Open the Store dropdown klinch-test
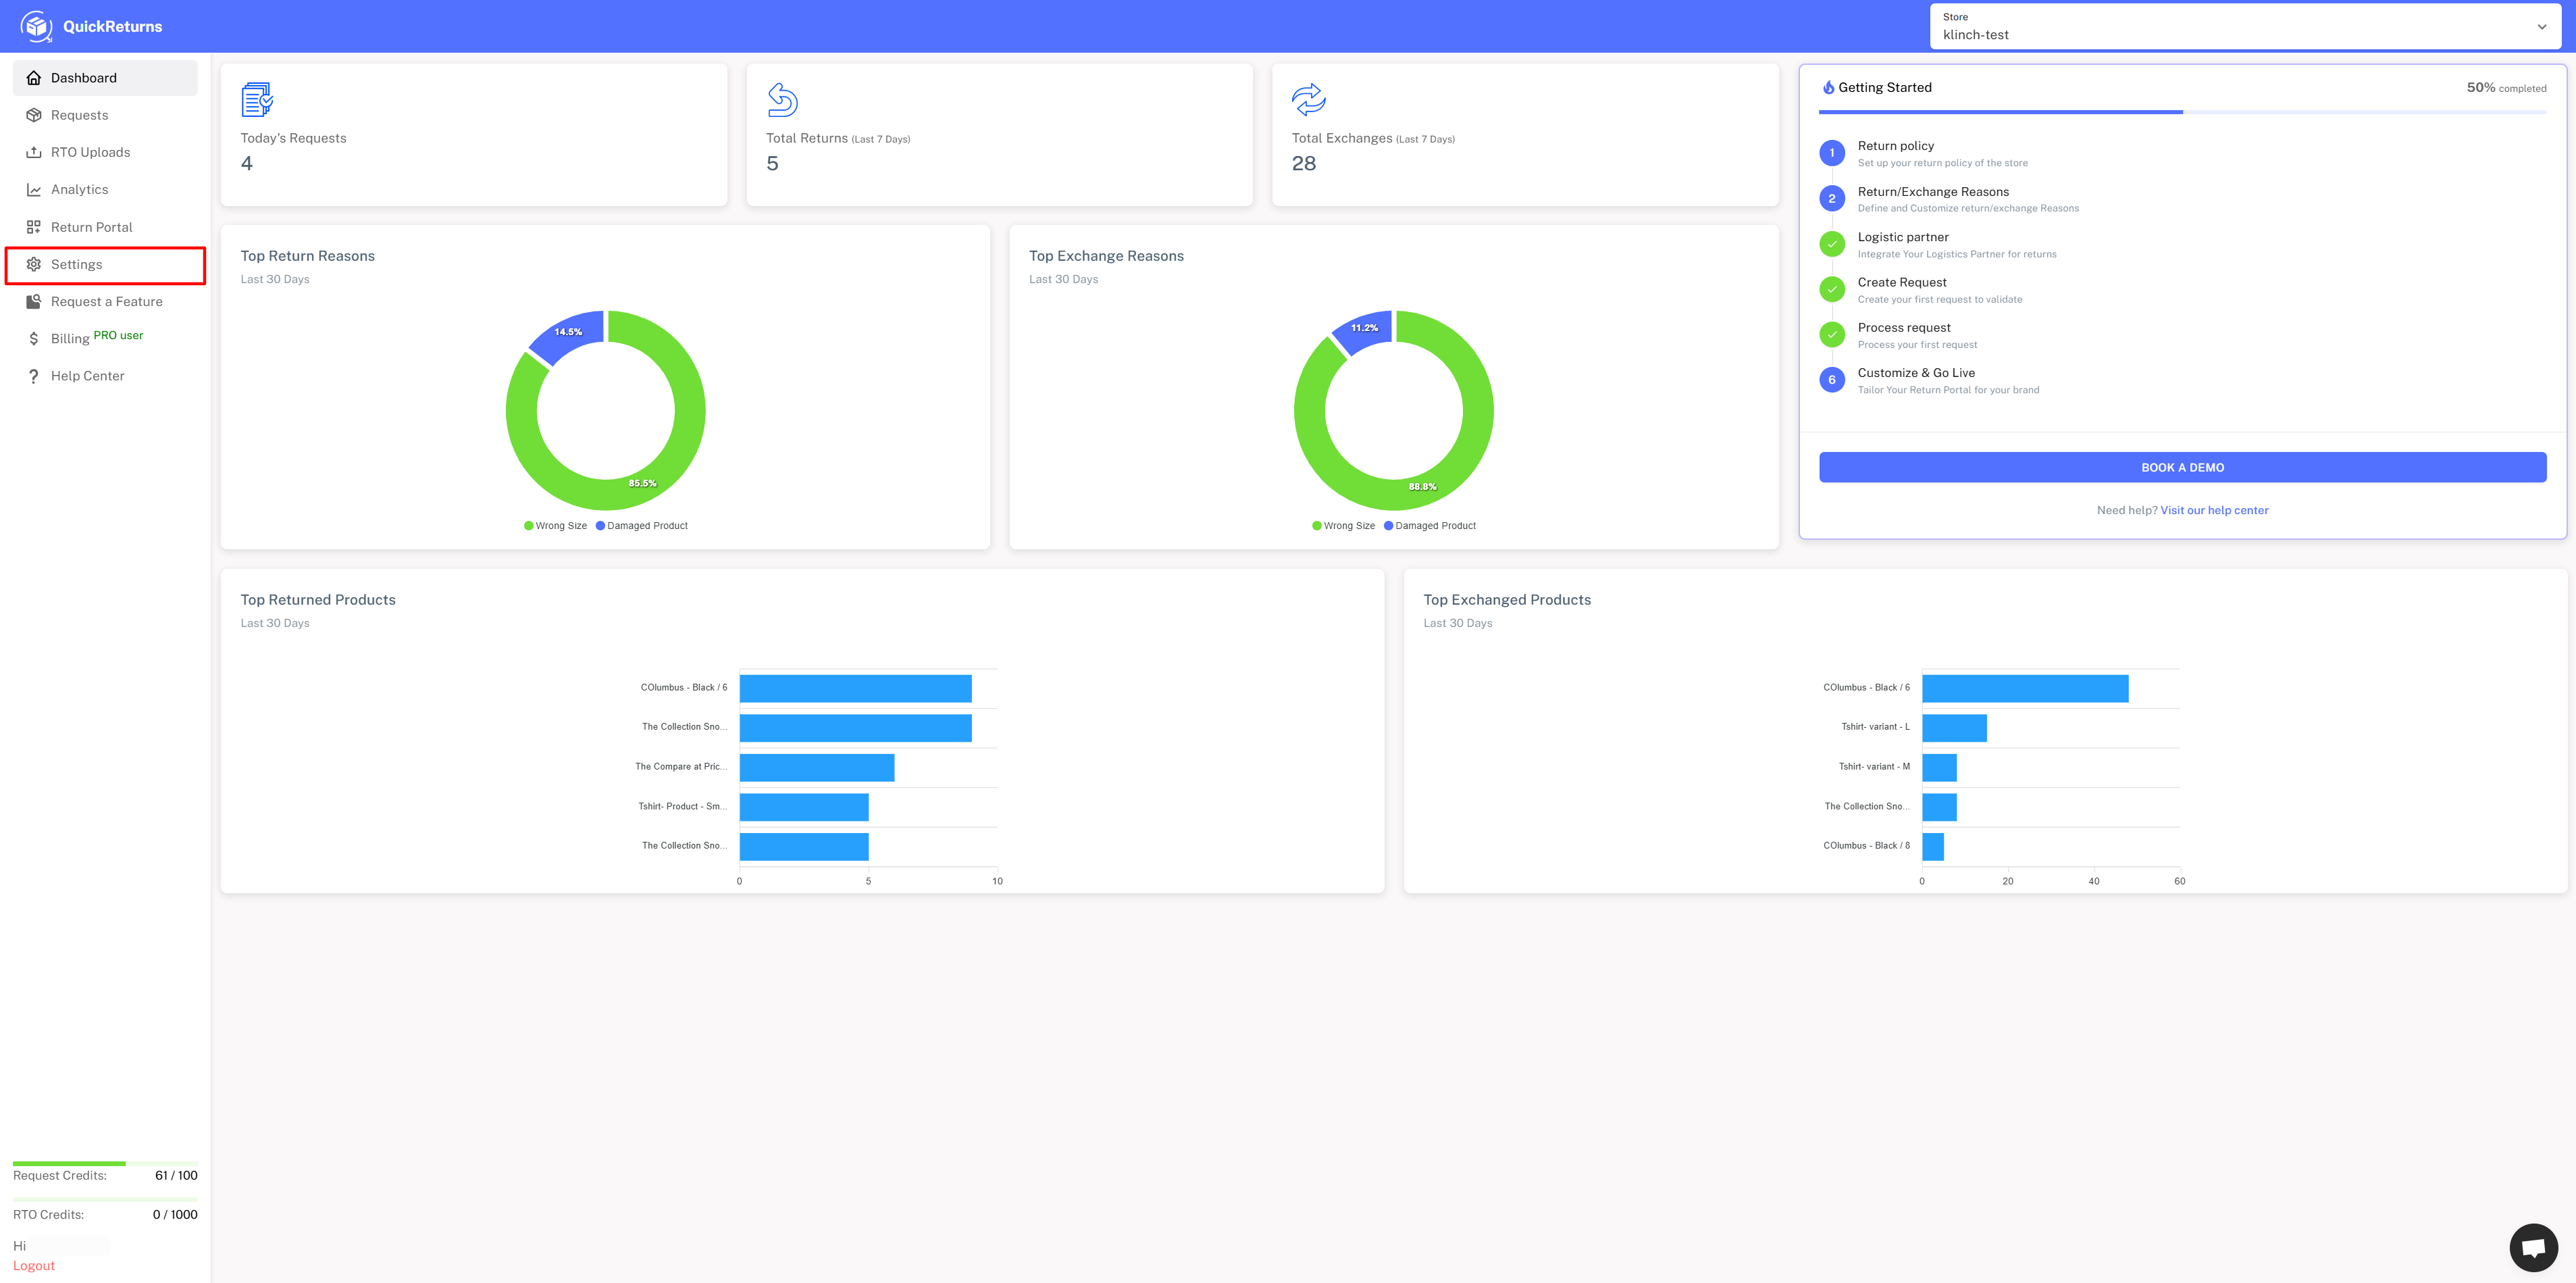The height and width of the screenshot is (1283, 2576). point(2245,26)
